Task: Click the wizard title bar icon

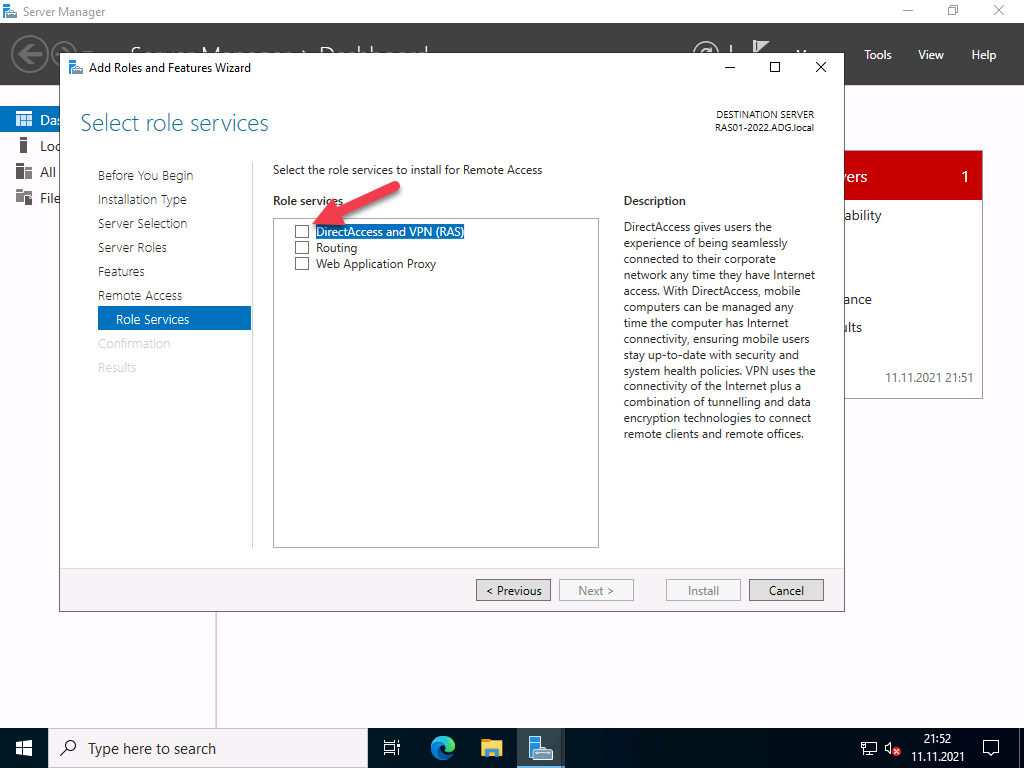Action: pos(76,67)
